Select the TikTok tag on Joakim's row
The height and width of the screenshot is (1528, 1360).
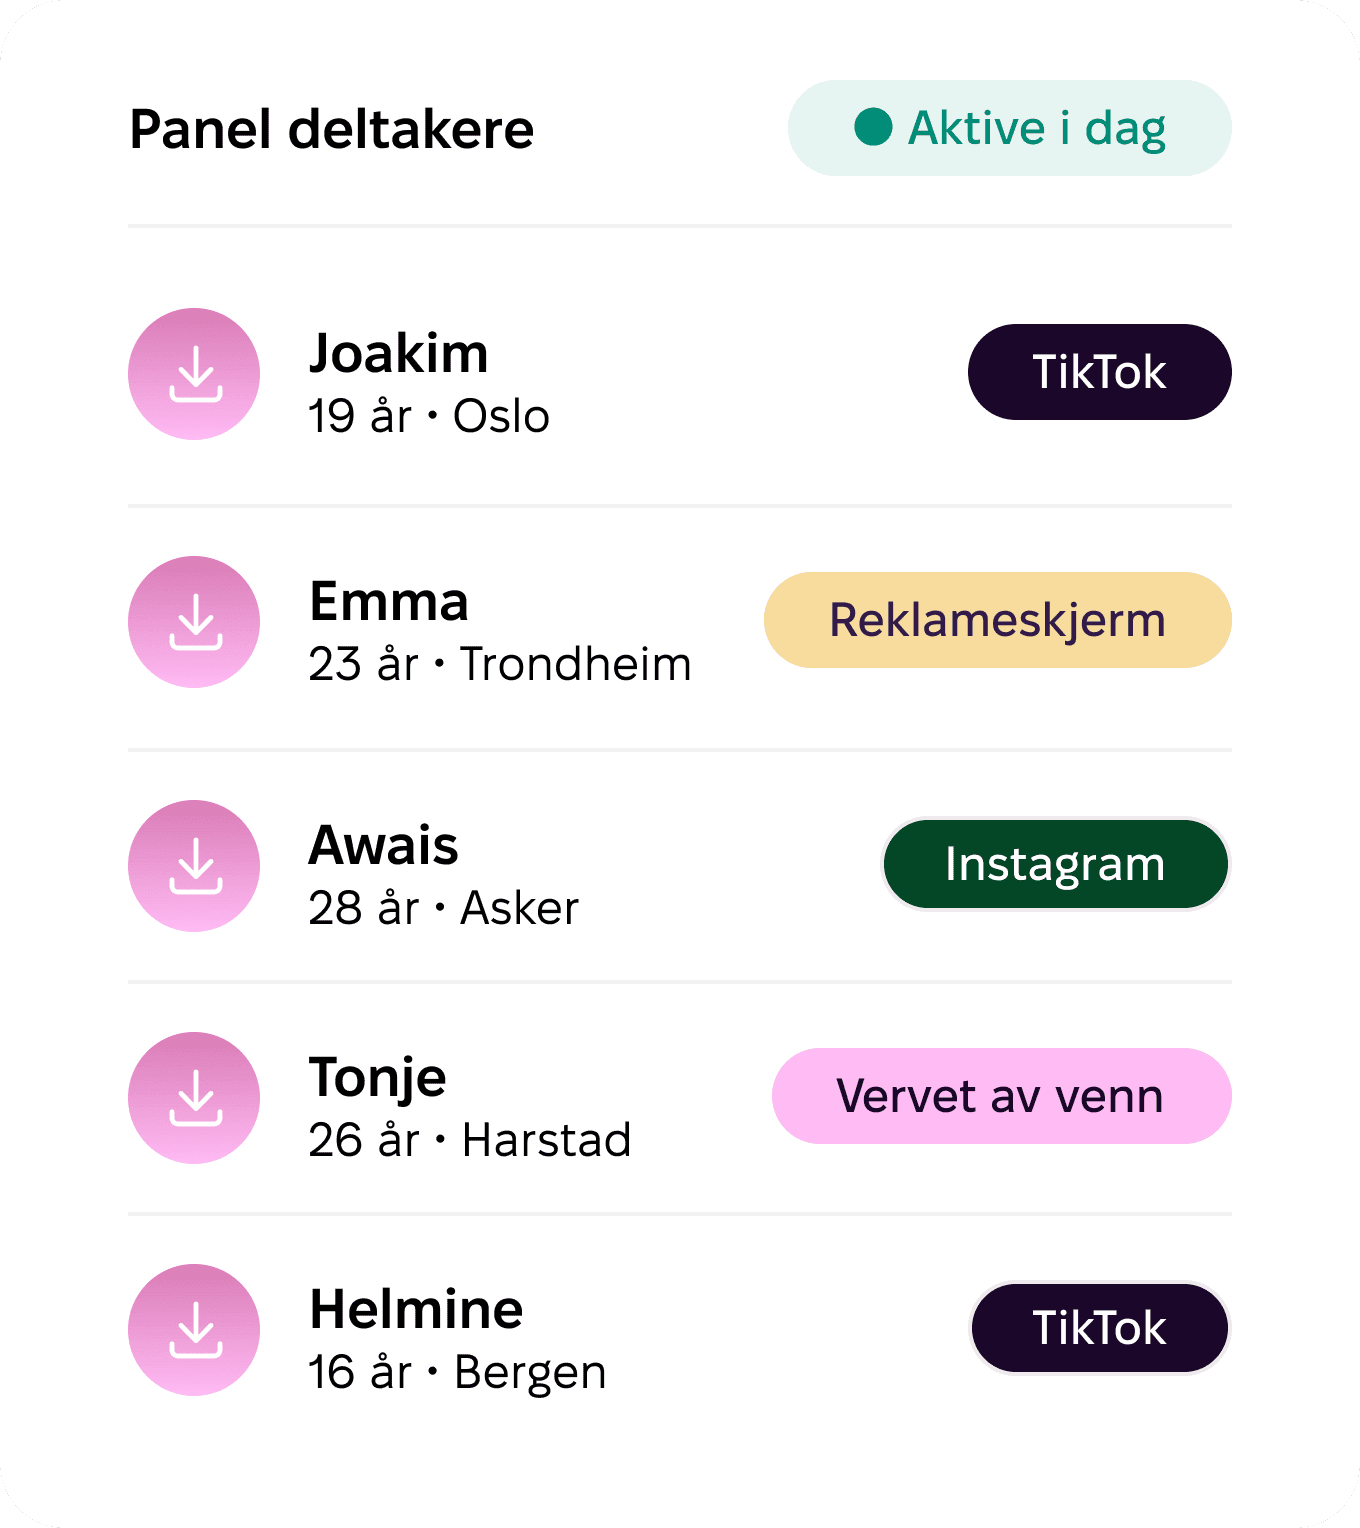[1100, 372]
